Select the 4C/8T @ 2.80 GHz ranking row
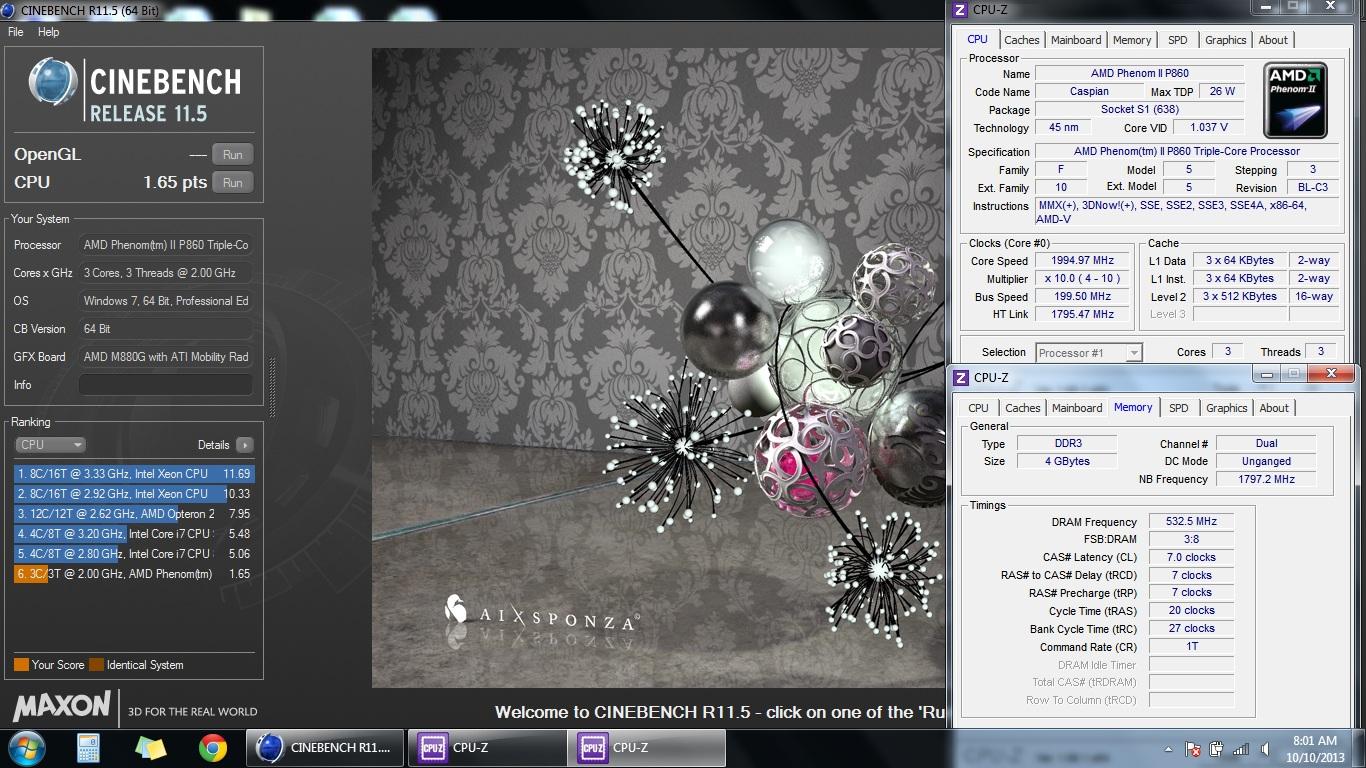The width and height of the screenshot is (1366, 768). [134, 554]
